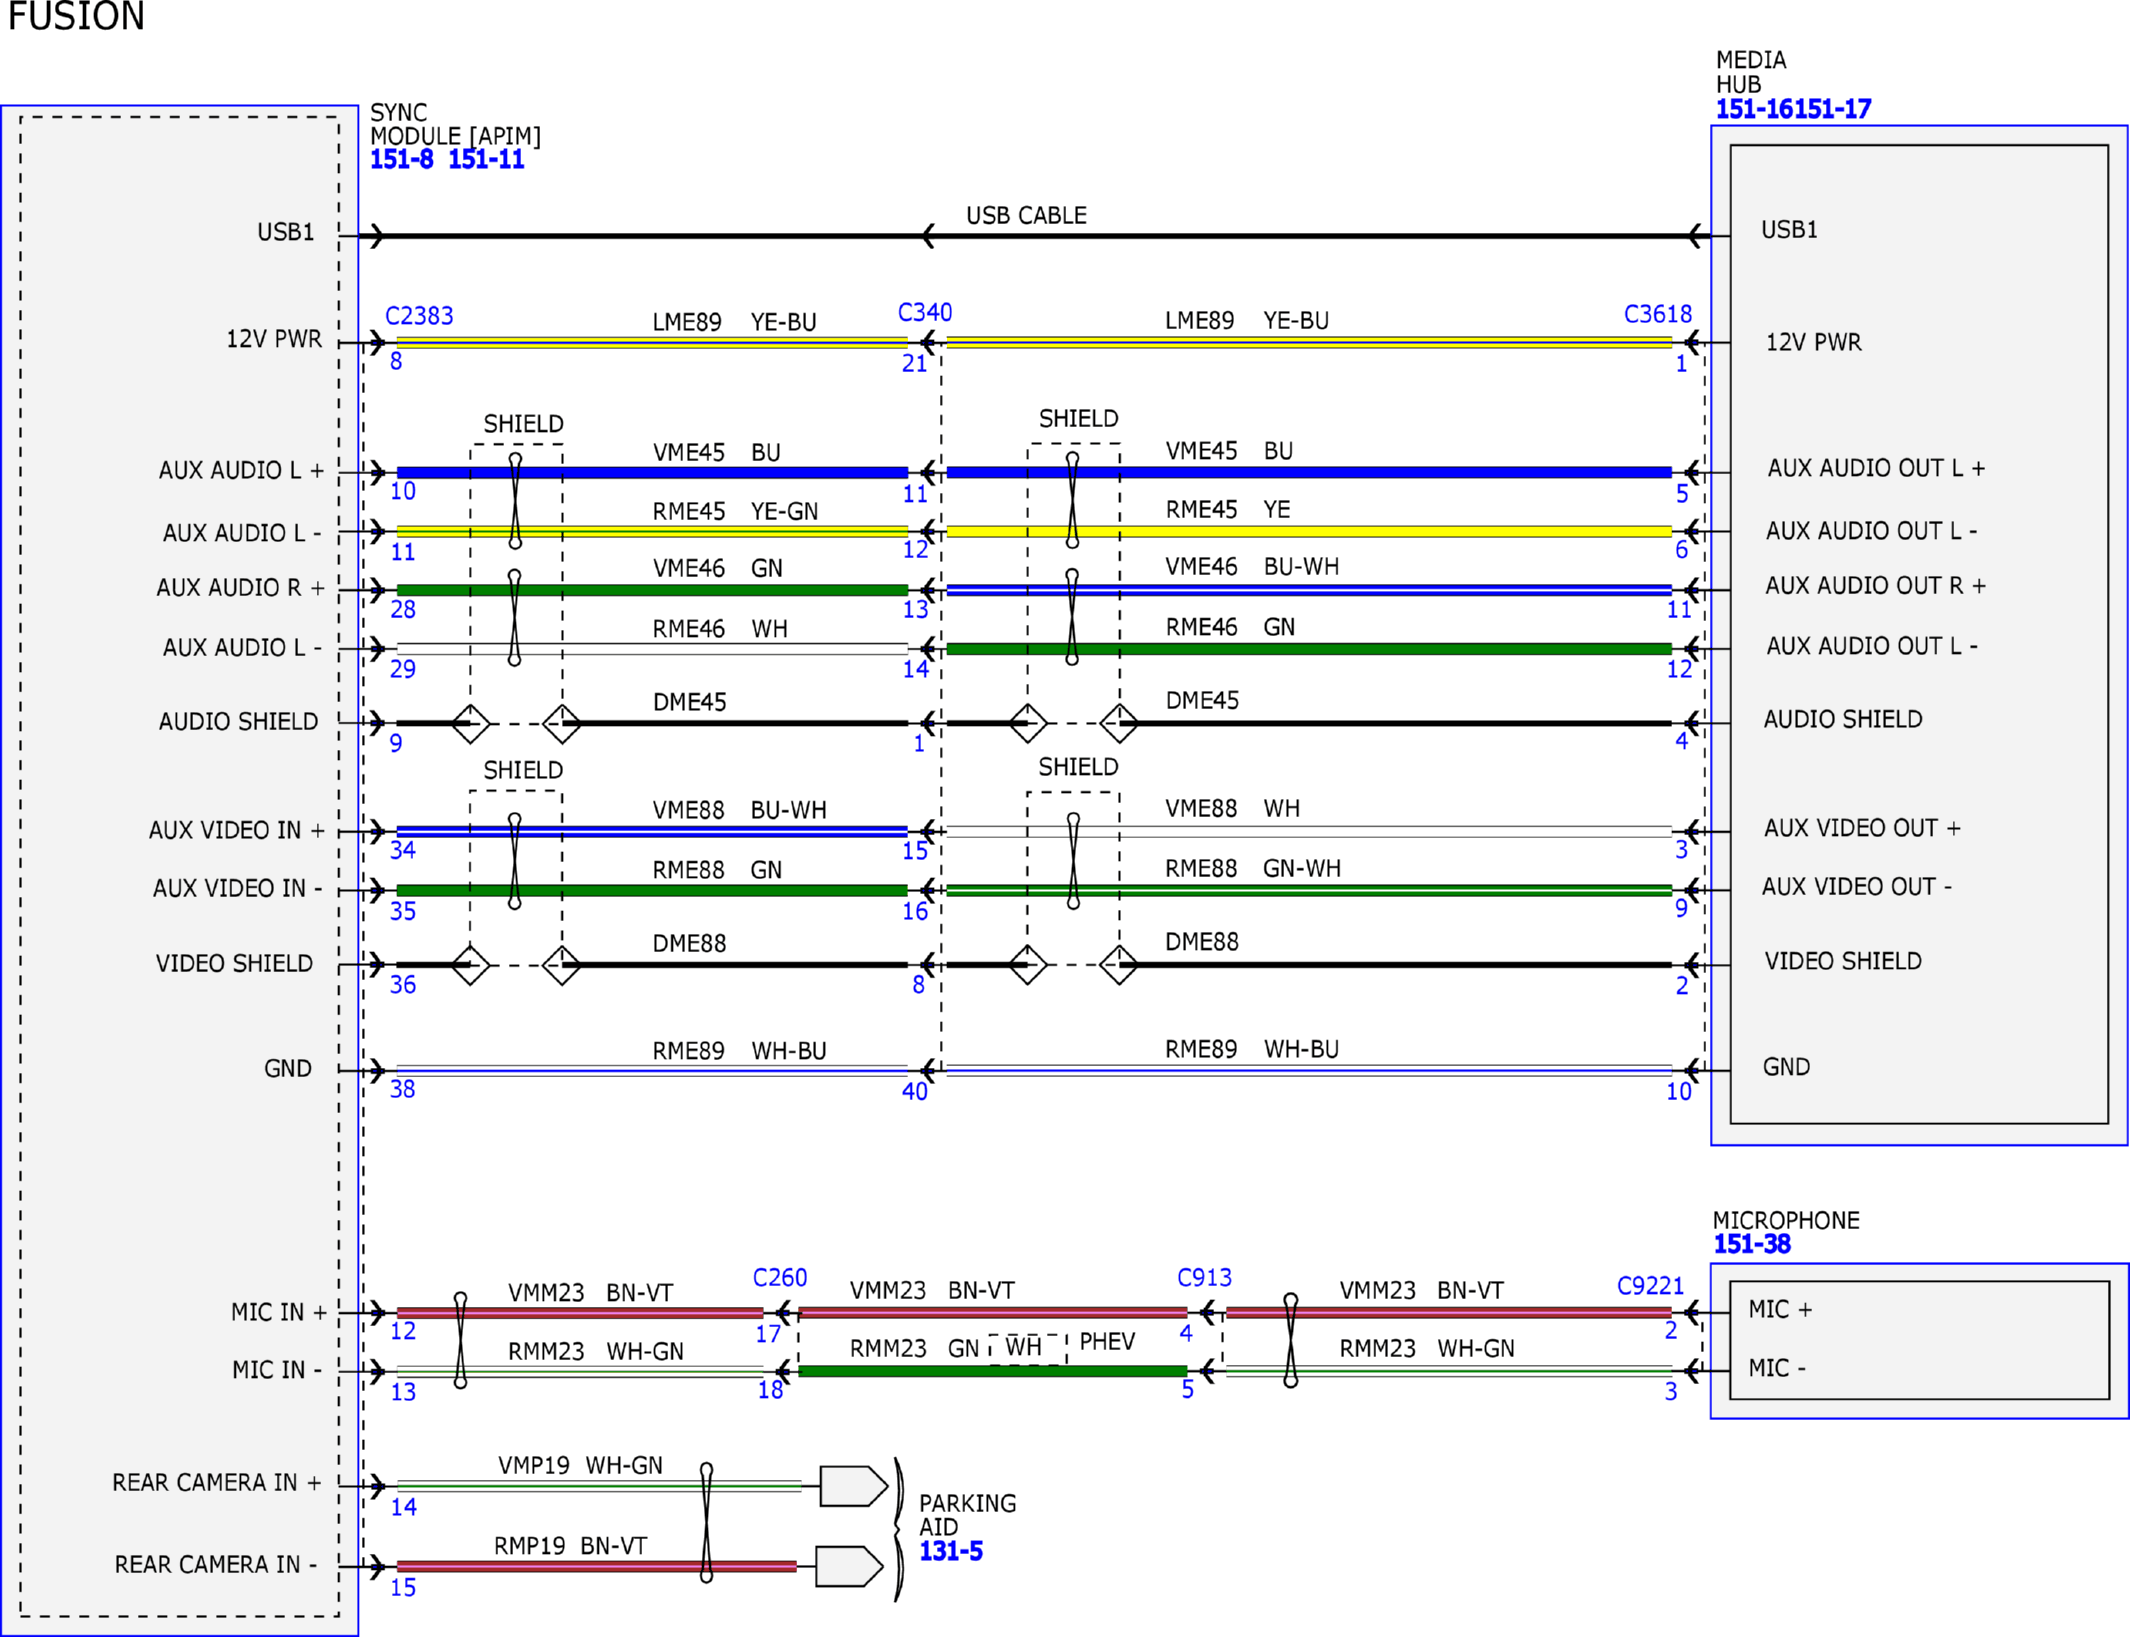Click connector label C9221
This screenshot has height=1637, width=2130.
point(1651,1285)
